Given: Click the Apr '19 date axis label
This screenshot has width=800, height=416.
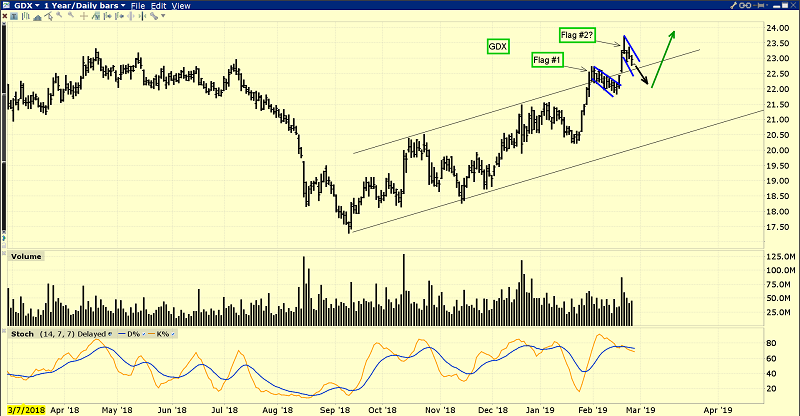Looking at the screenshot, I should click(718, 410).
